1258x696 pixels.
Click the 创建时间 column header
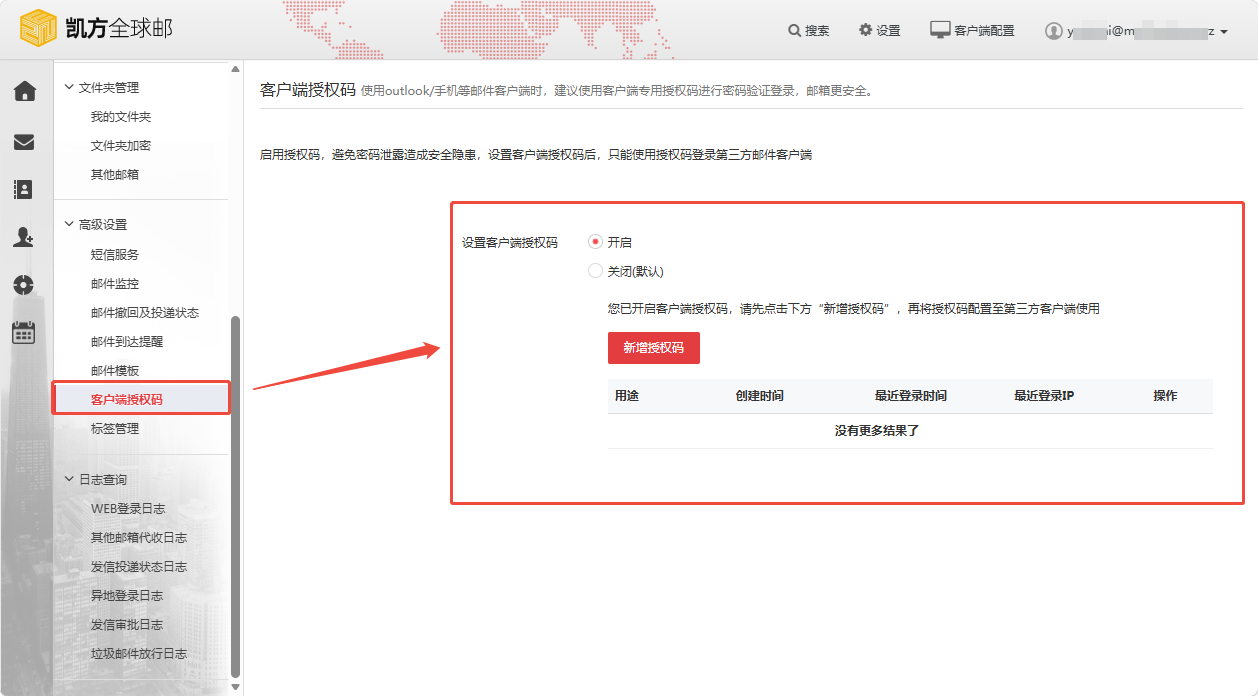760,396
